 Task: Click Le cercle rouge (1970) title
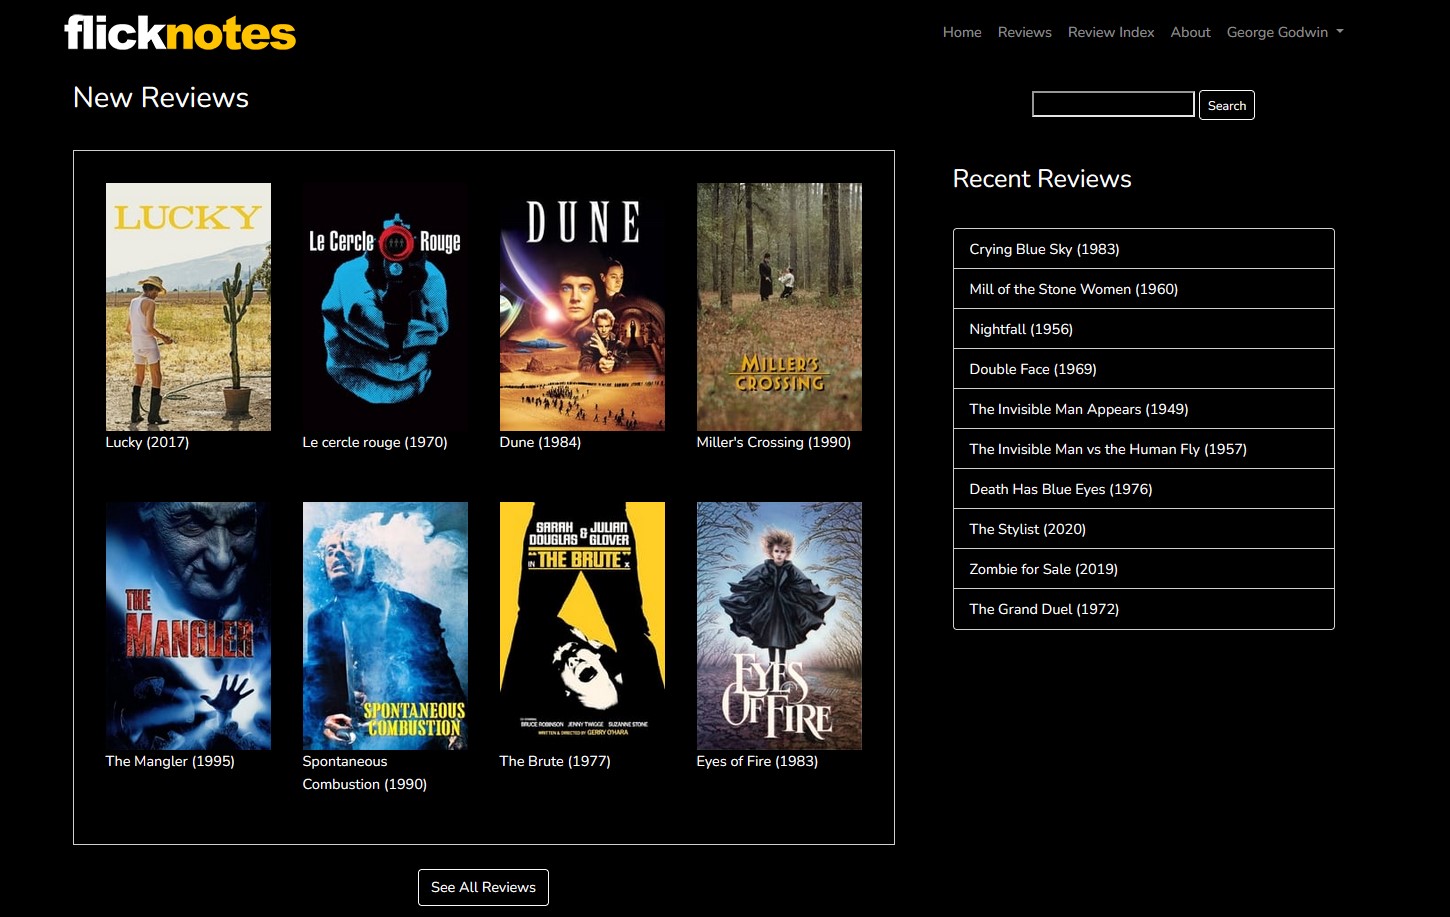(375, 442)
